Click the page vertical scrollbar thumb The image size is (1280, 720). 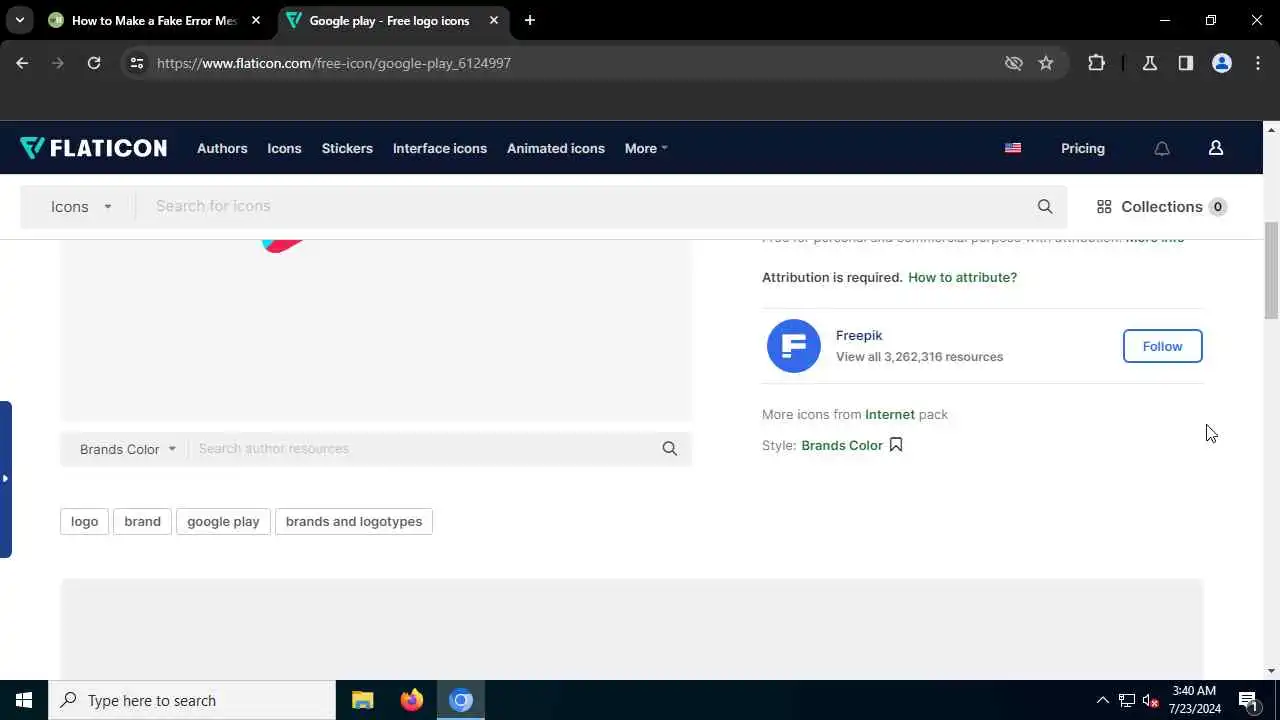[x=1271, y=270]
